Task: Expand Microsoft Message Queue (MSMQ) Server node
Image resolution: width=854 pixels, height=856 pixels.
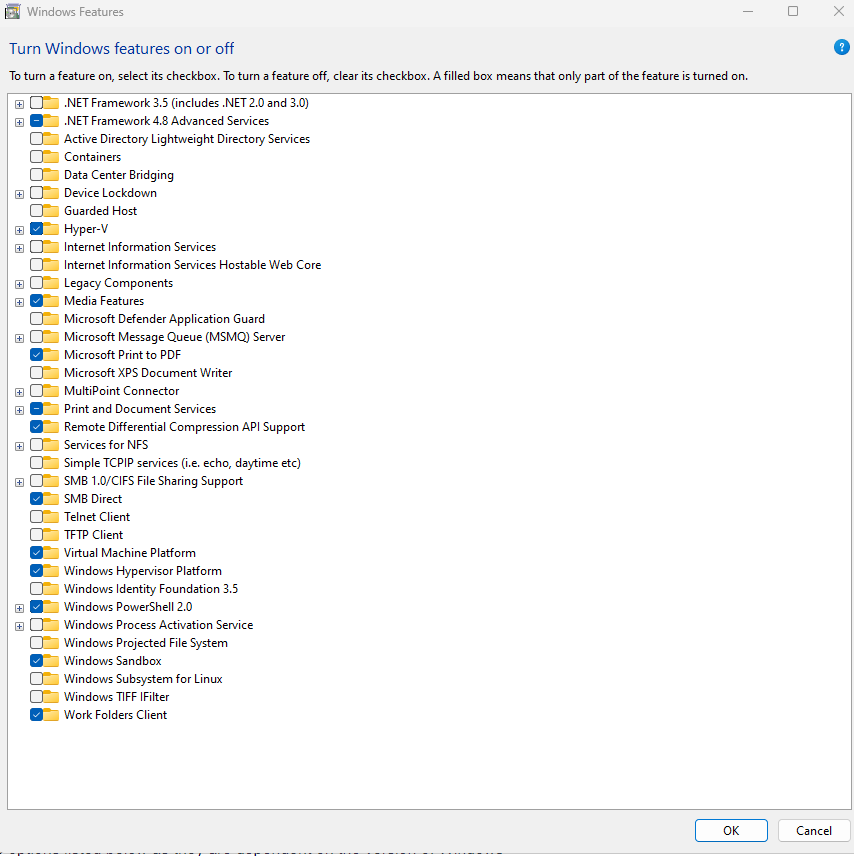Action: [19, 338]
